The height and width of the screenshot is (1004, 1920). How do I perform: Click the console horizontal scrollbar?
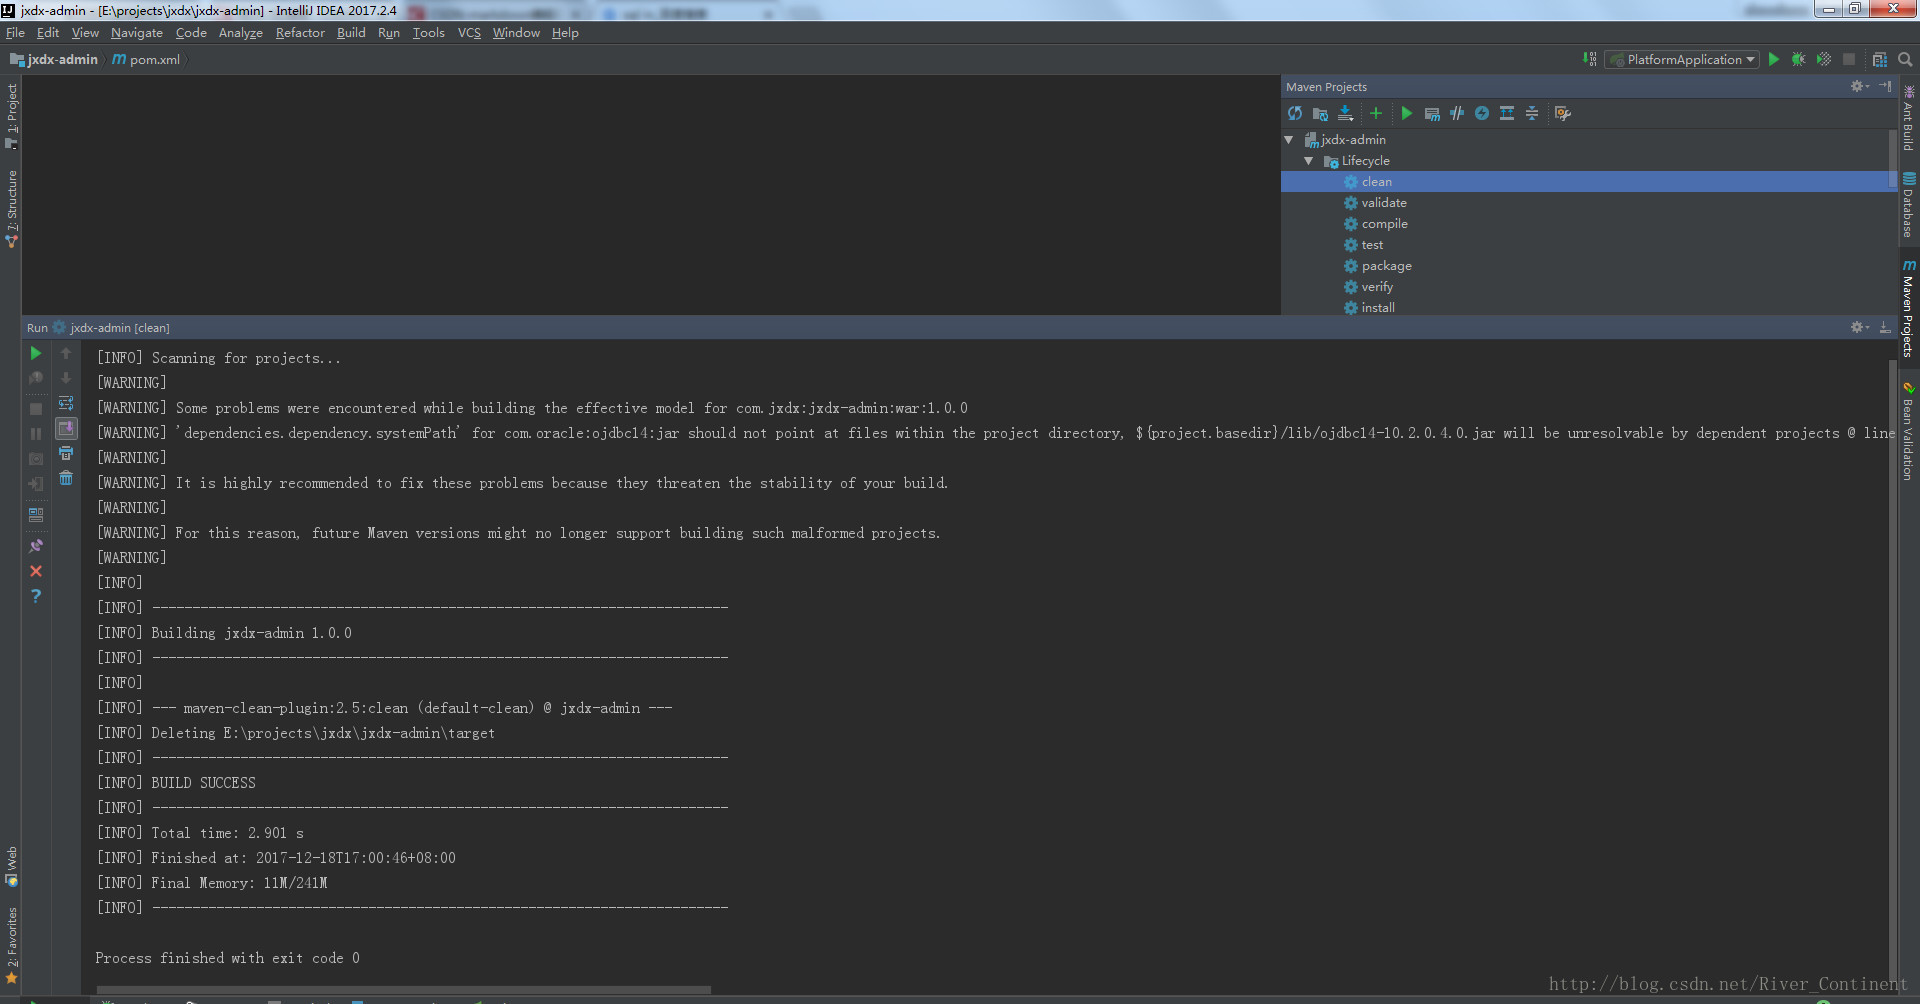click(404, 990)
